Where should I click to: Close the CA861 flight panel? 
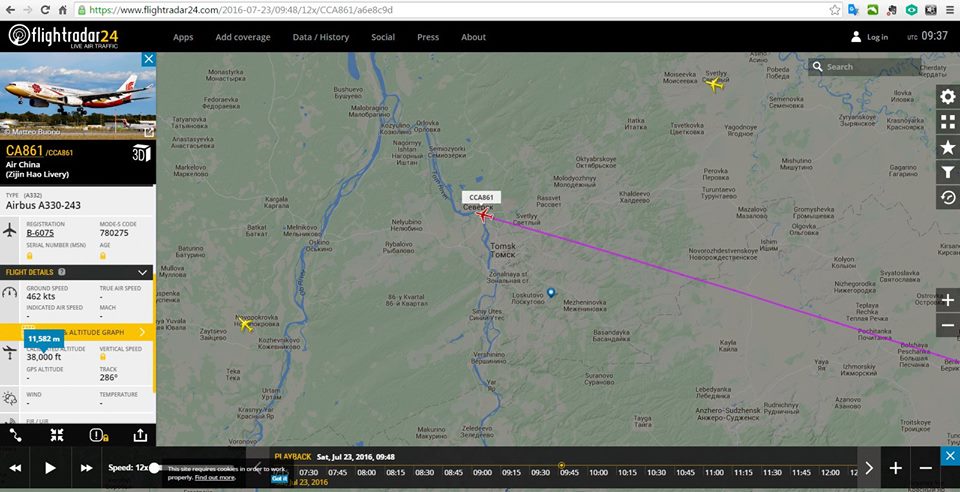pos(148,59)
